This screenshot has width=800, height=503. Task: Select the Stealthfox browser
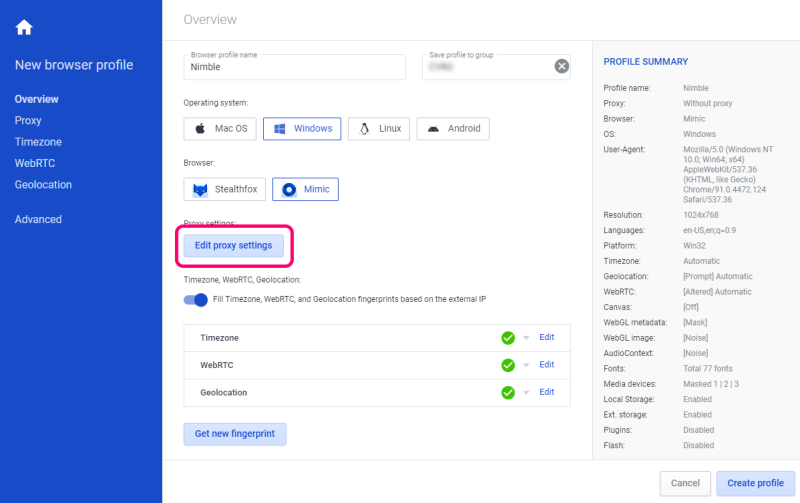[223, 190]
